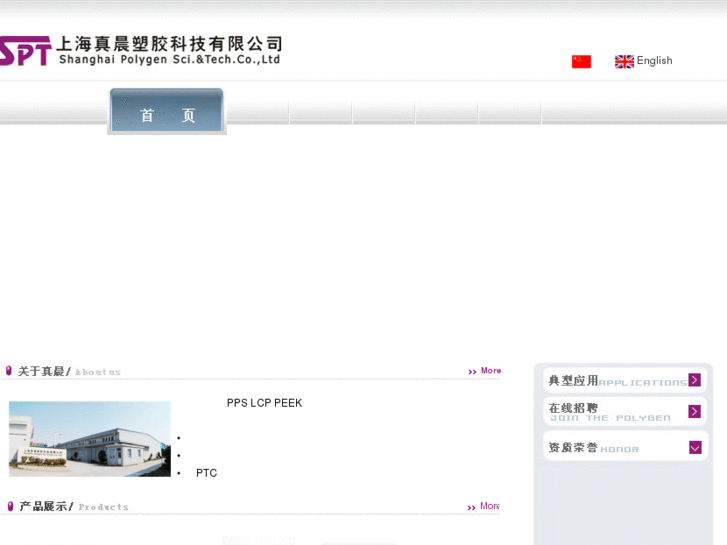Switch language via Chinese flag icon

pyautogui.click(x=581, y=61)
